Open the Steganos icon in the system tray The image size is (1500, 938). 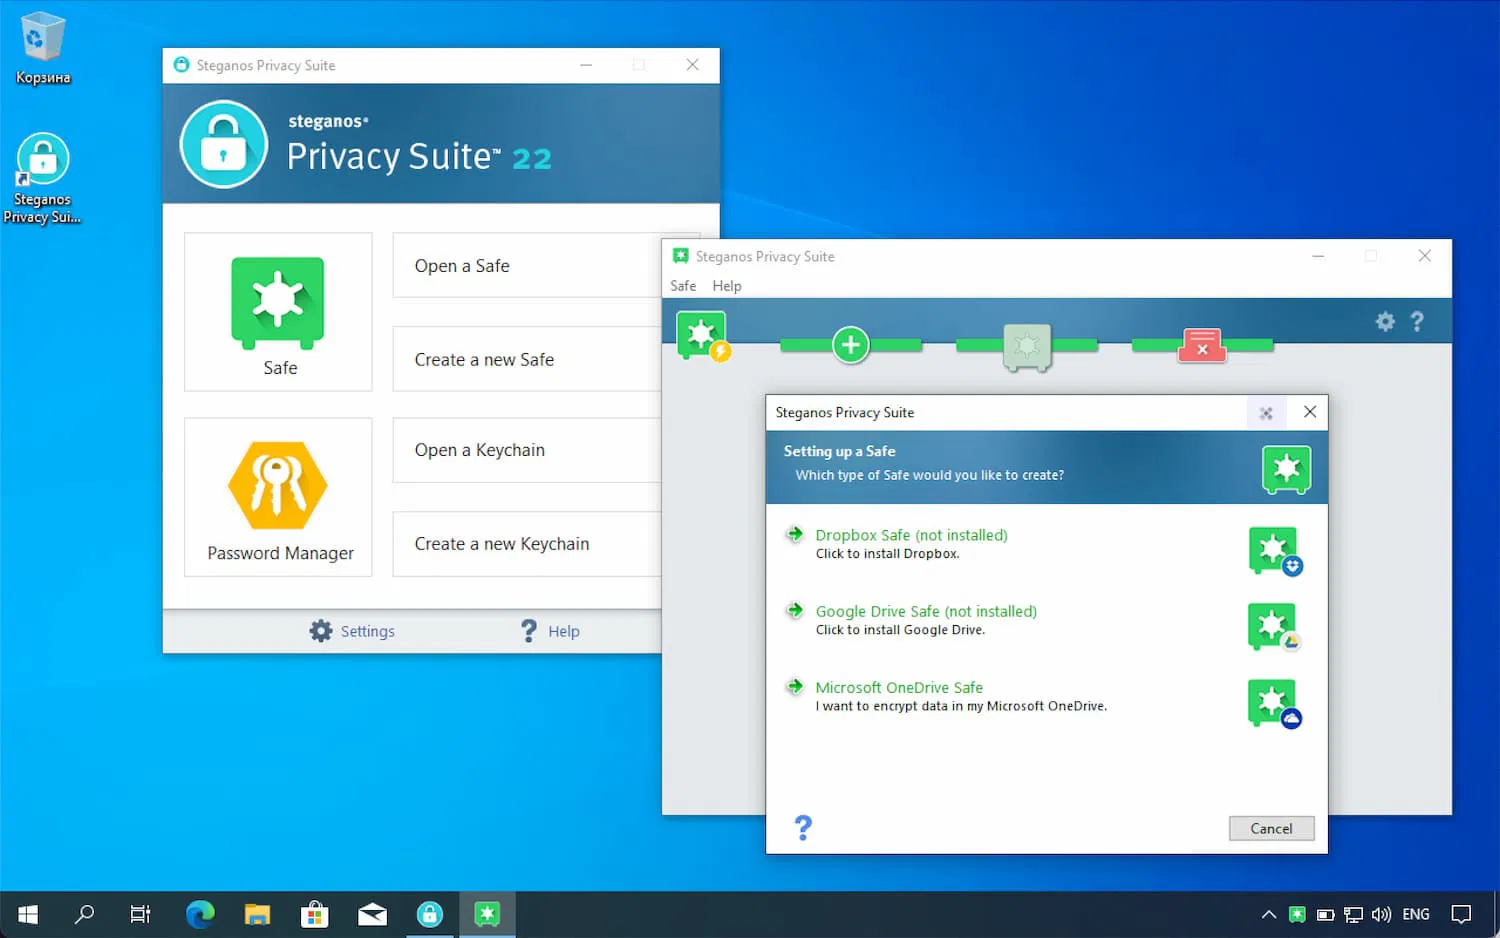click(1297, 914)
